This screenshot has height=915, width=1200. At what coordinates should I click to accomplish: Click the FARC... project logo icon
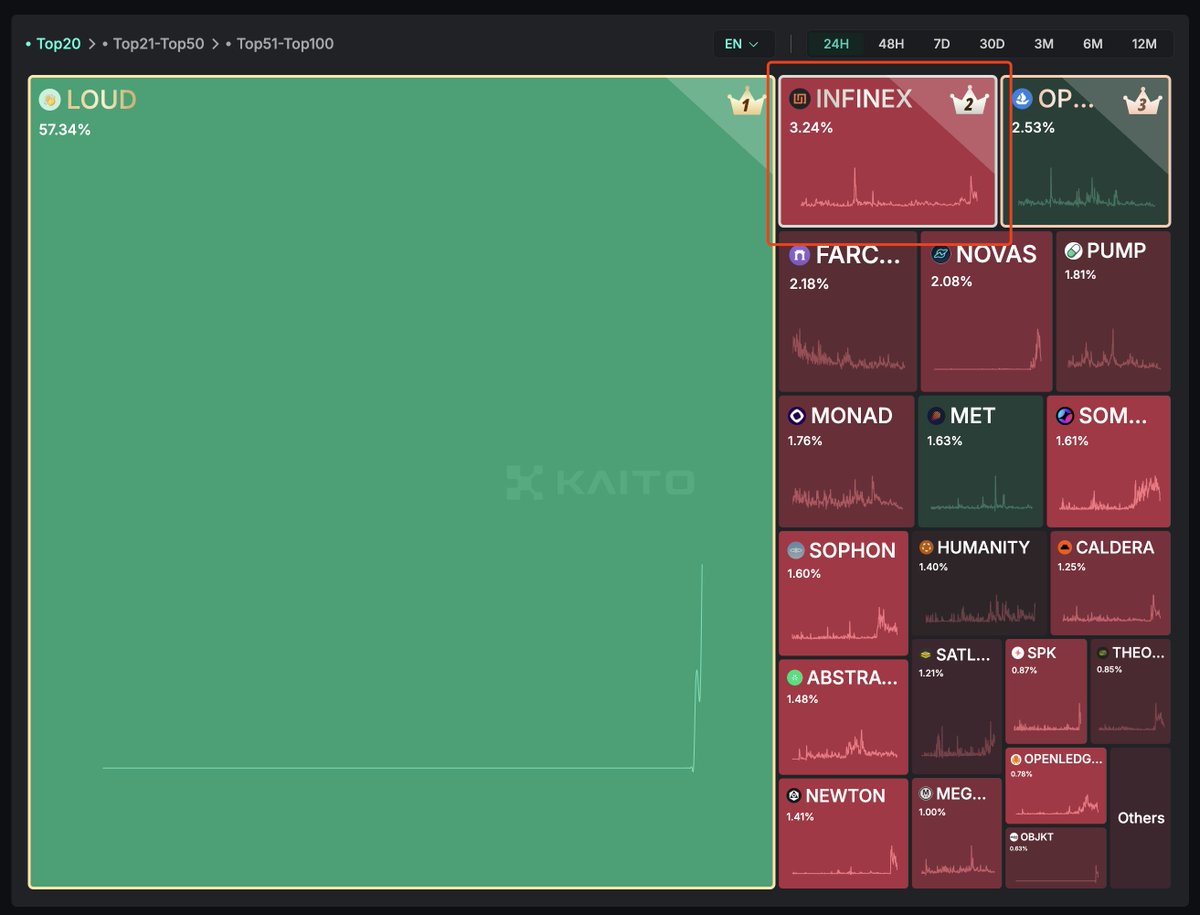point(799,255)
